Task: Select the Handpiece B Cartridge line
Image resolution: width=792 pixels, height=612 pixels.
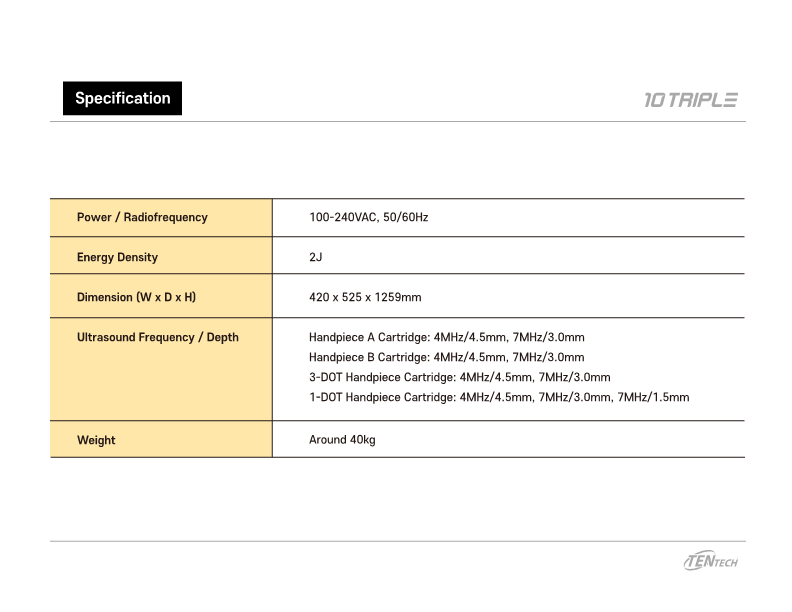Action: 446,357
